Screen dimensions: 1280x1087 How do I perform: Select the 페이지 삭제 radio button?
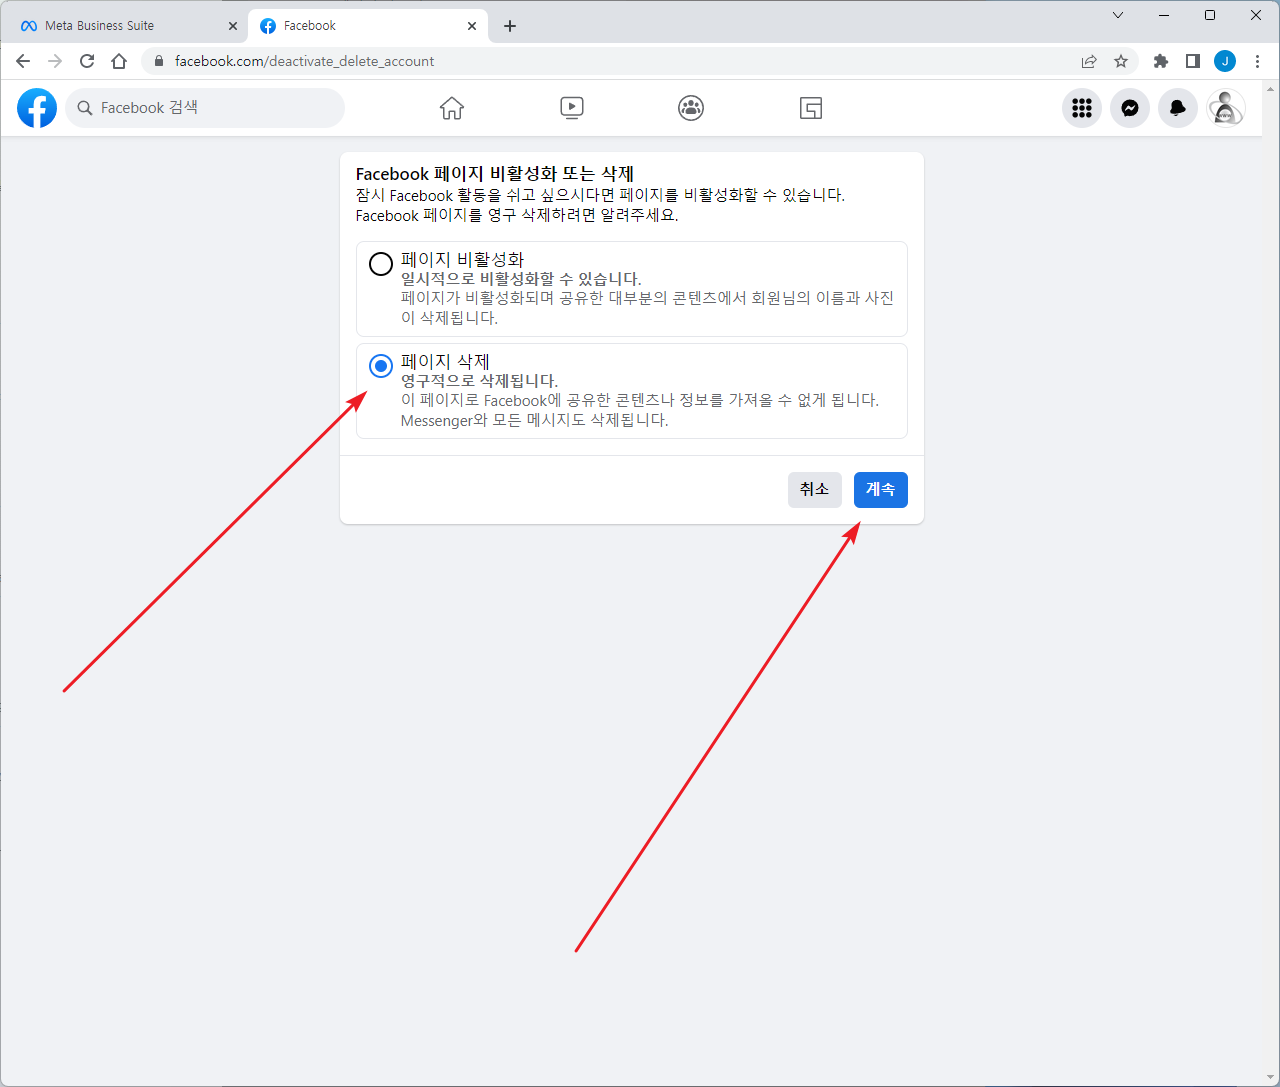click(381, 366)
